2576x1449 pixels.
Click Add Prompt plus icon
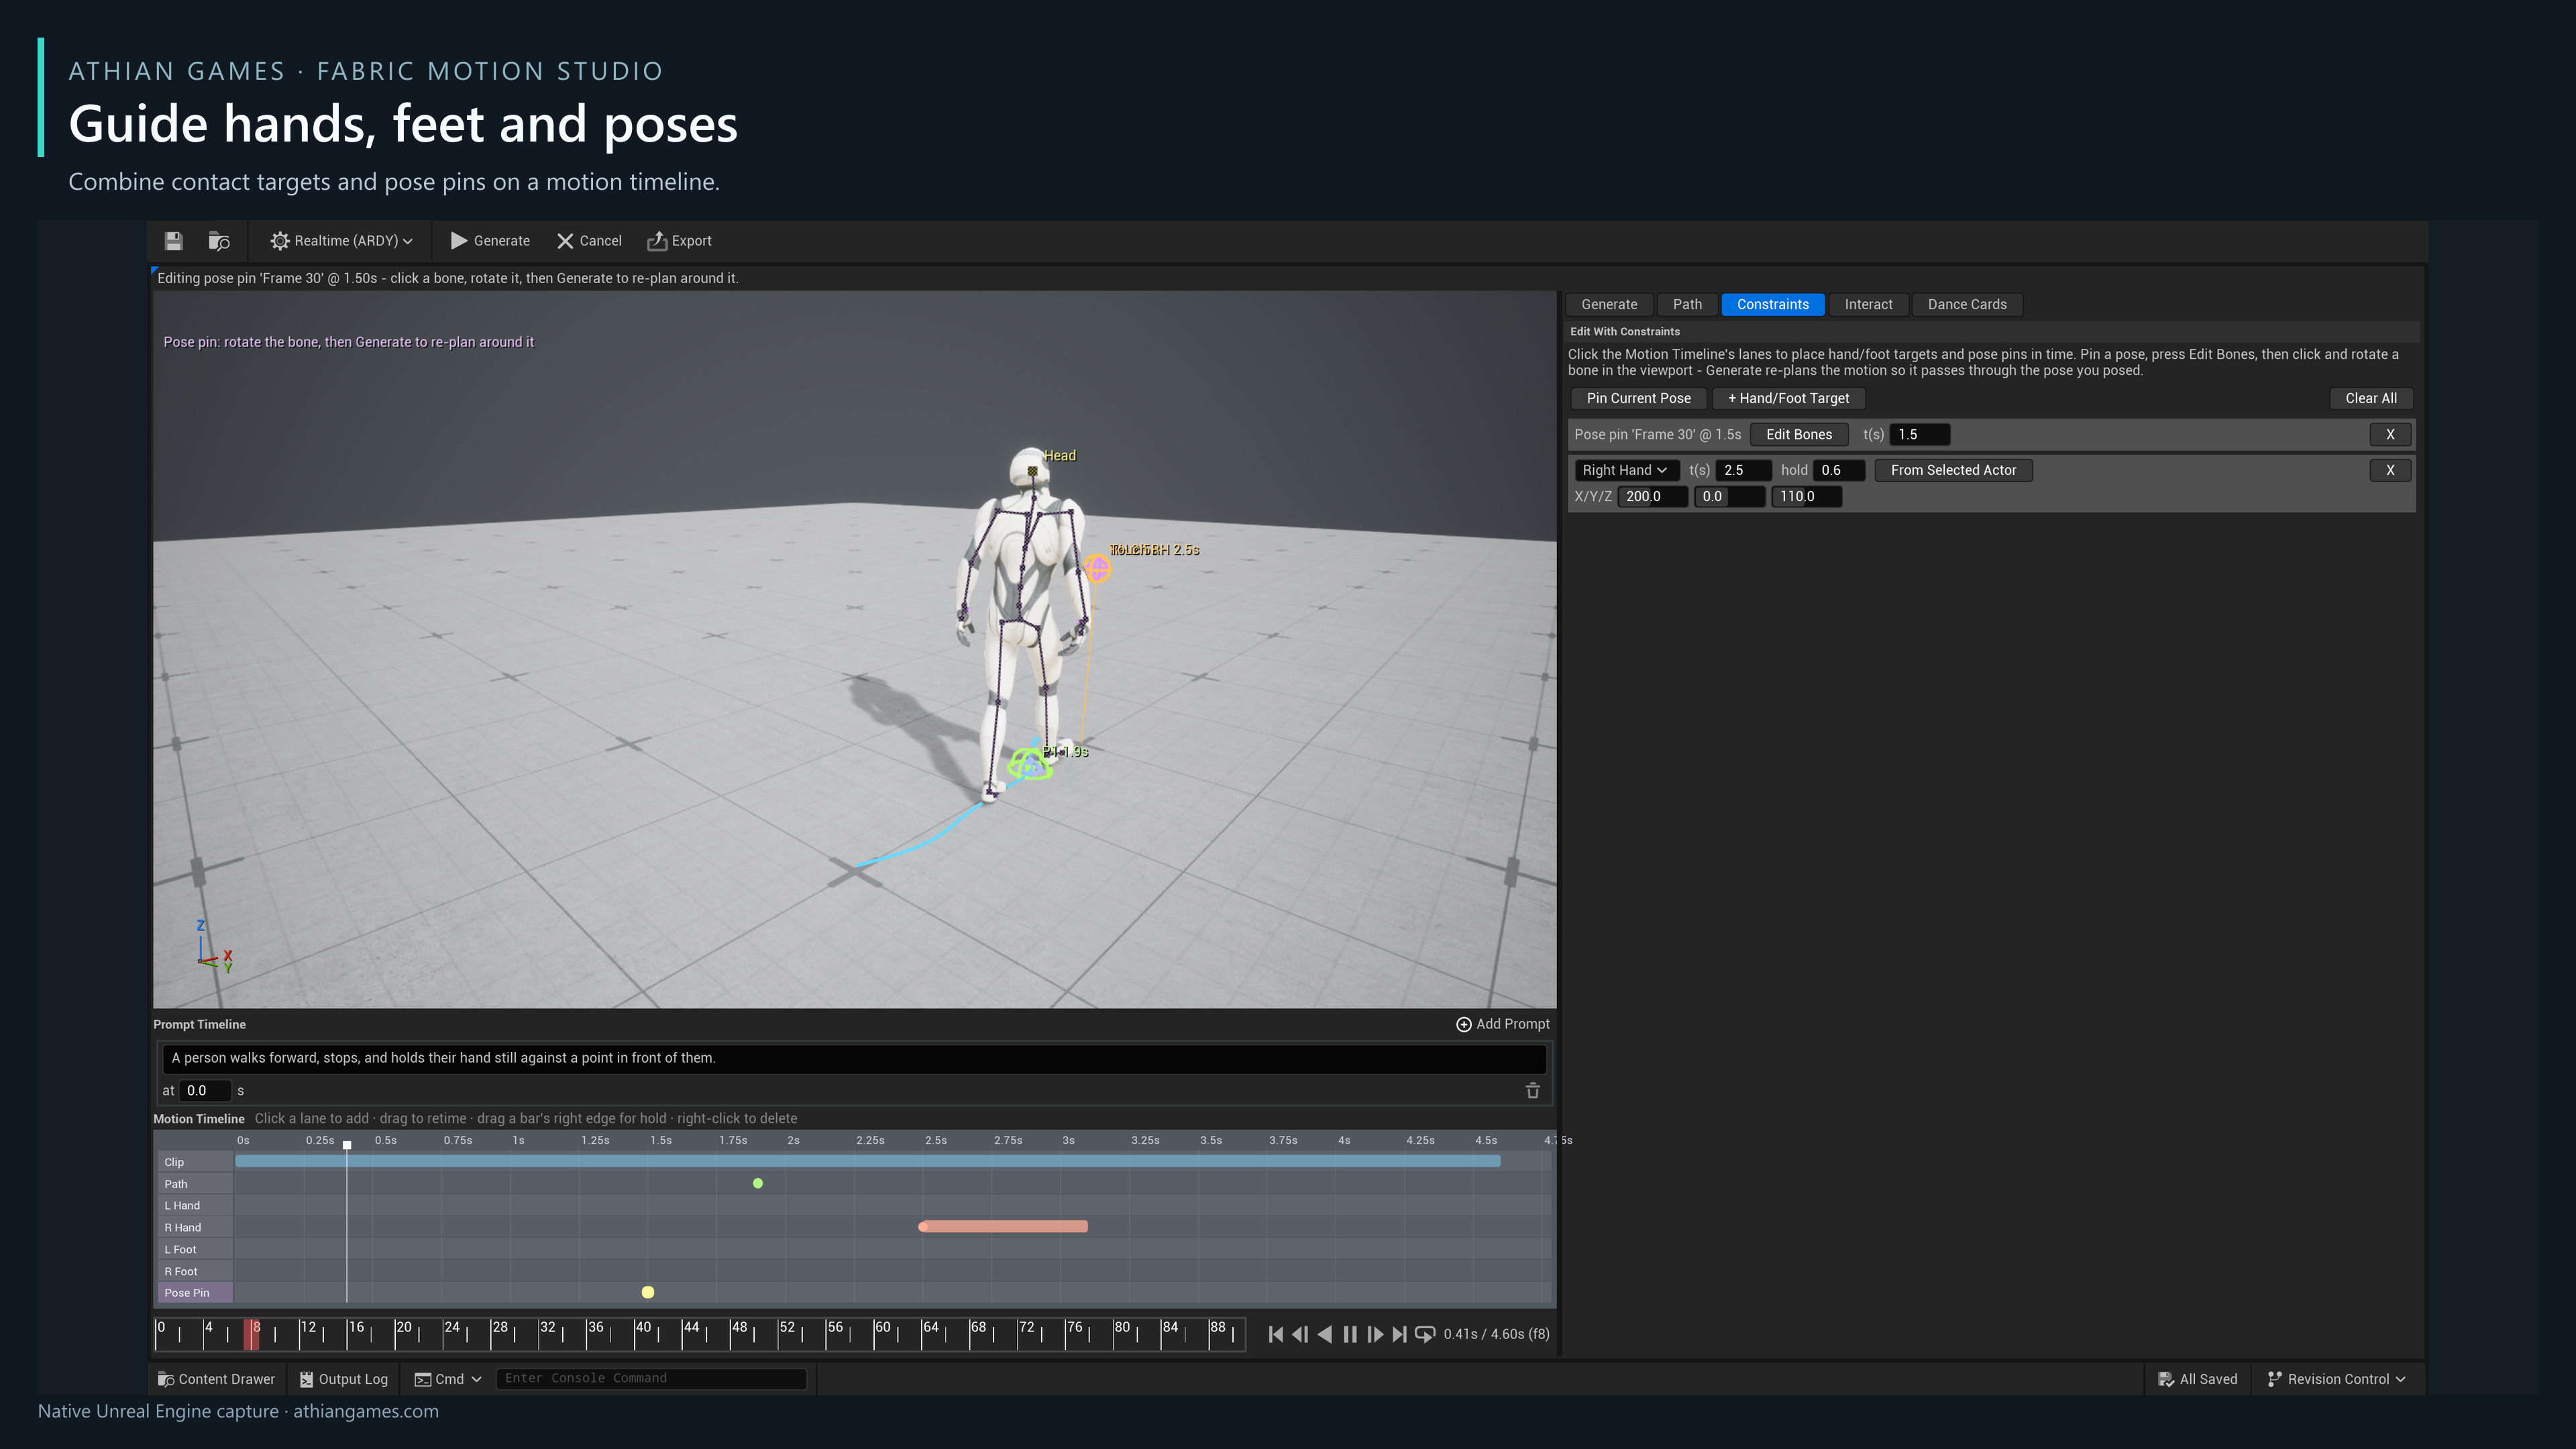coord(1463,1024)
